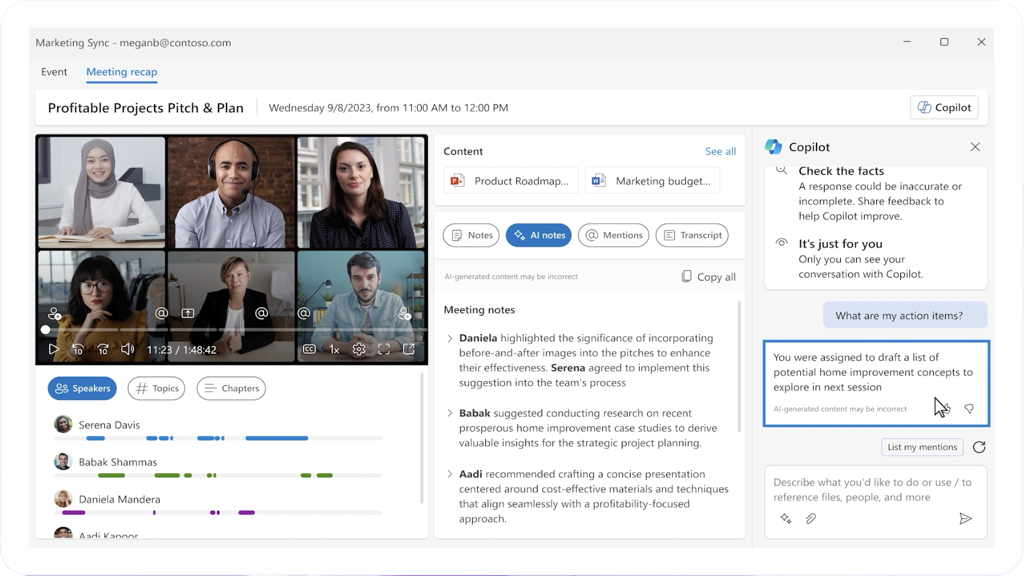This screenshot has width=1024, height=576.
Task: Click the video progress scrubber handle
Action: pos(45,330)
